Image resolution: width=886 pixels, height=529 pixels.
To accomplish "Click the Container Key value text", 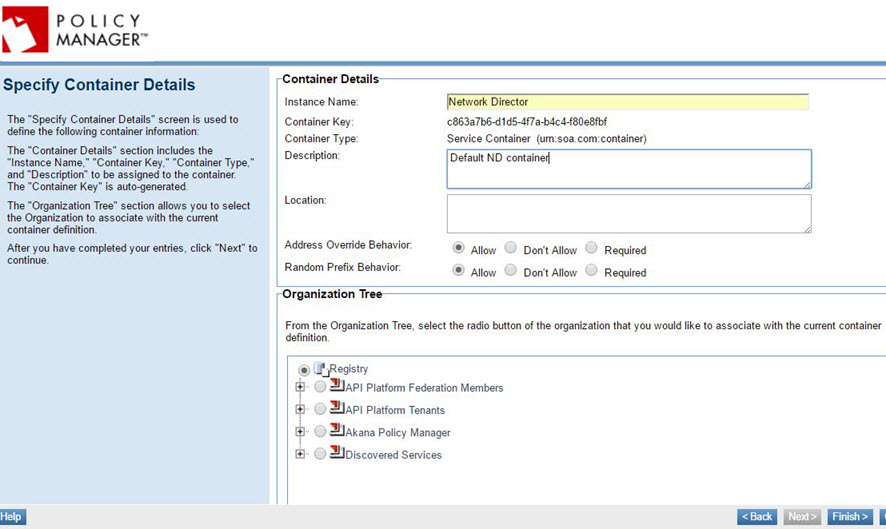I will (x=527, y=122).
